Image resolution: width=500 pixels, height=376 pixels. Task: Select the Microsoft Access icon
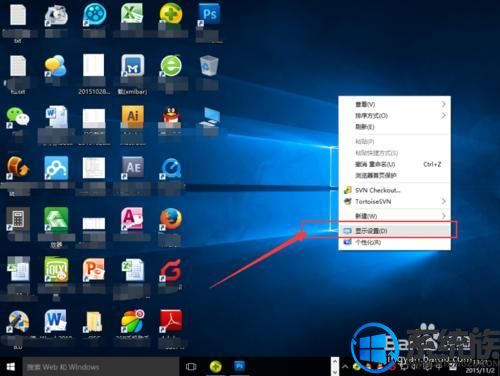pyautogui.click(x=132, y=219)
